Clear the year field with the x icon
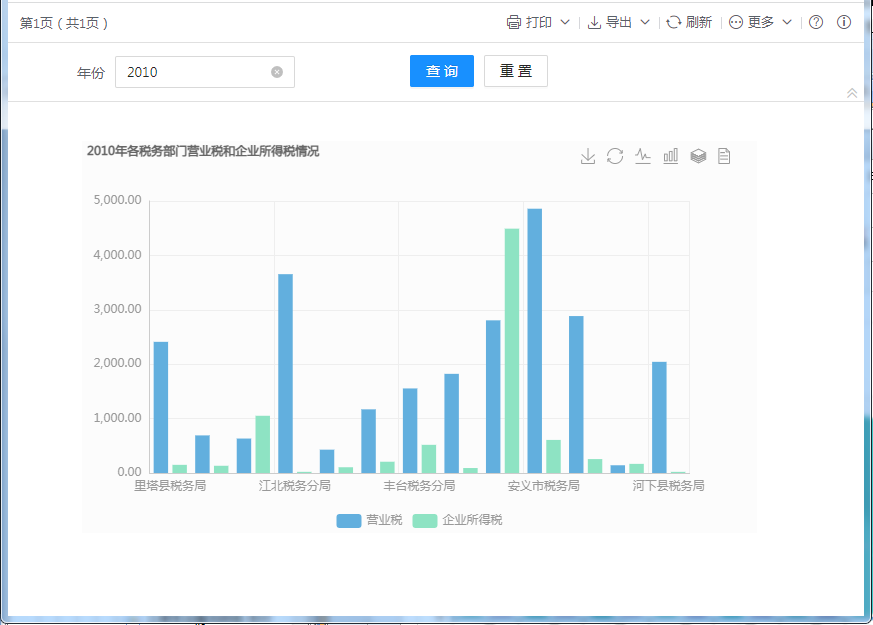Viewport: 873px width, 625px height. (x=277, y=72)
